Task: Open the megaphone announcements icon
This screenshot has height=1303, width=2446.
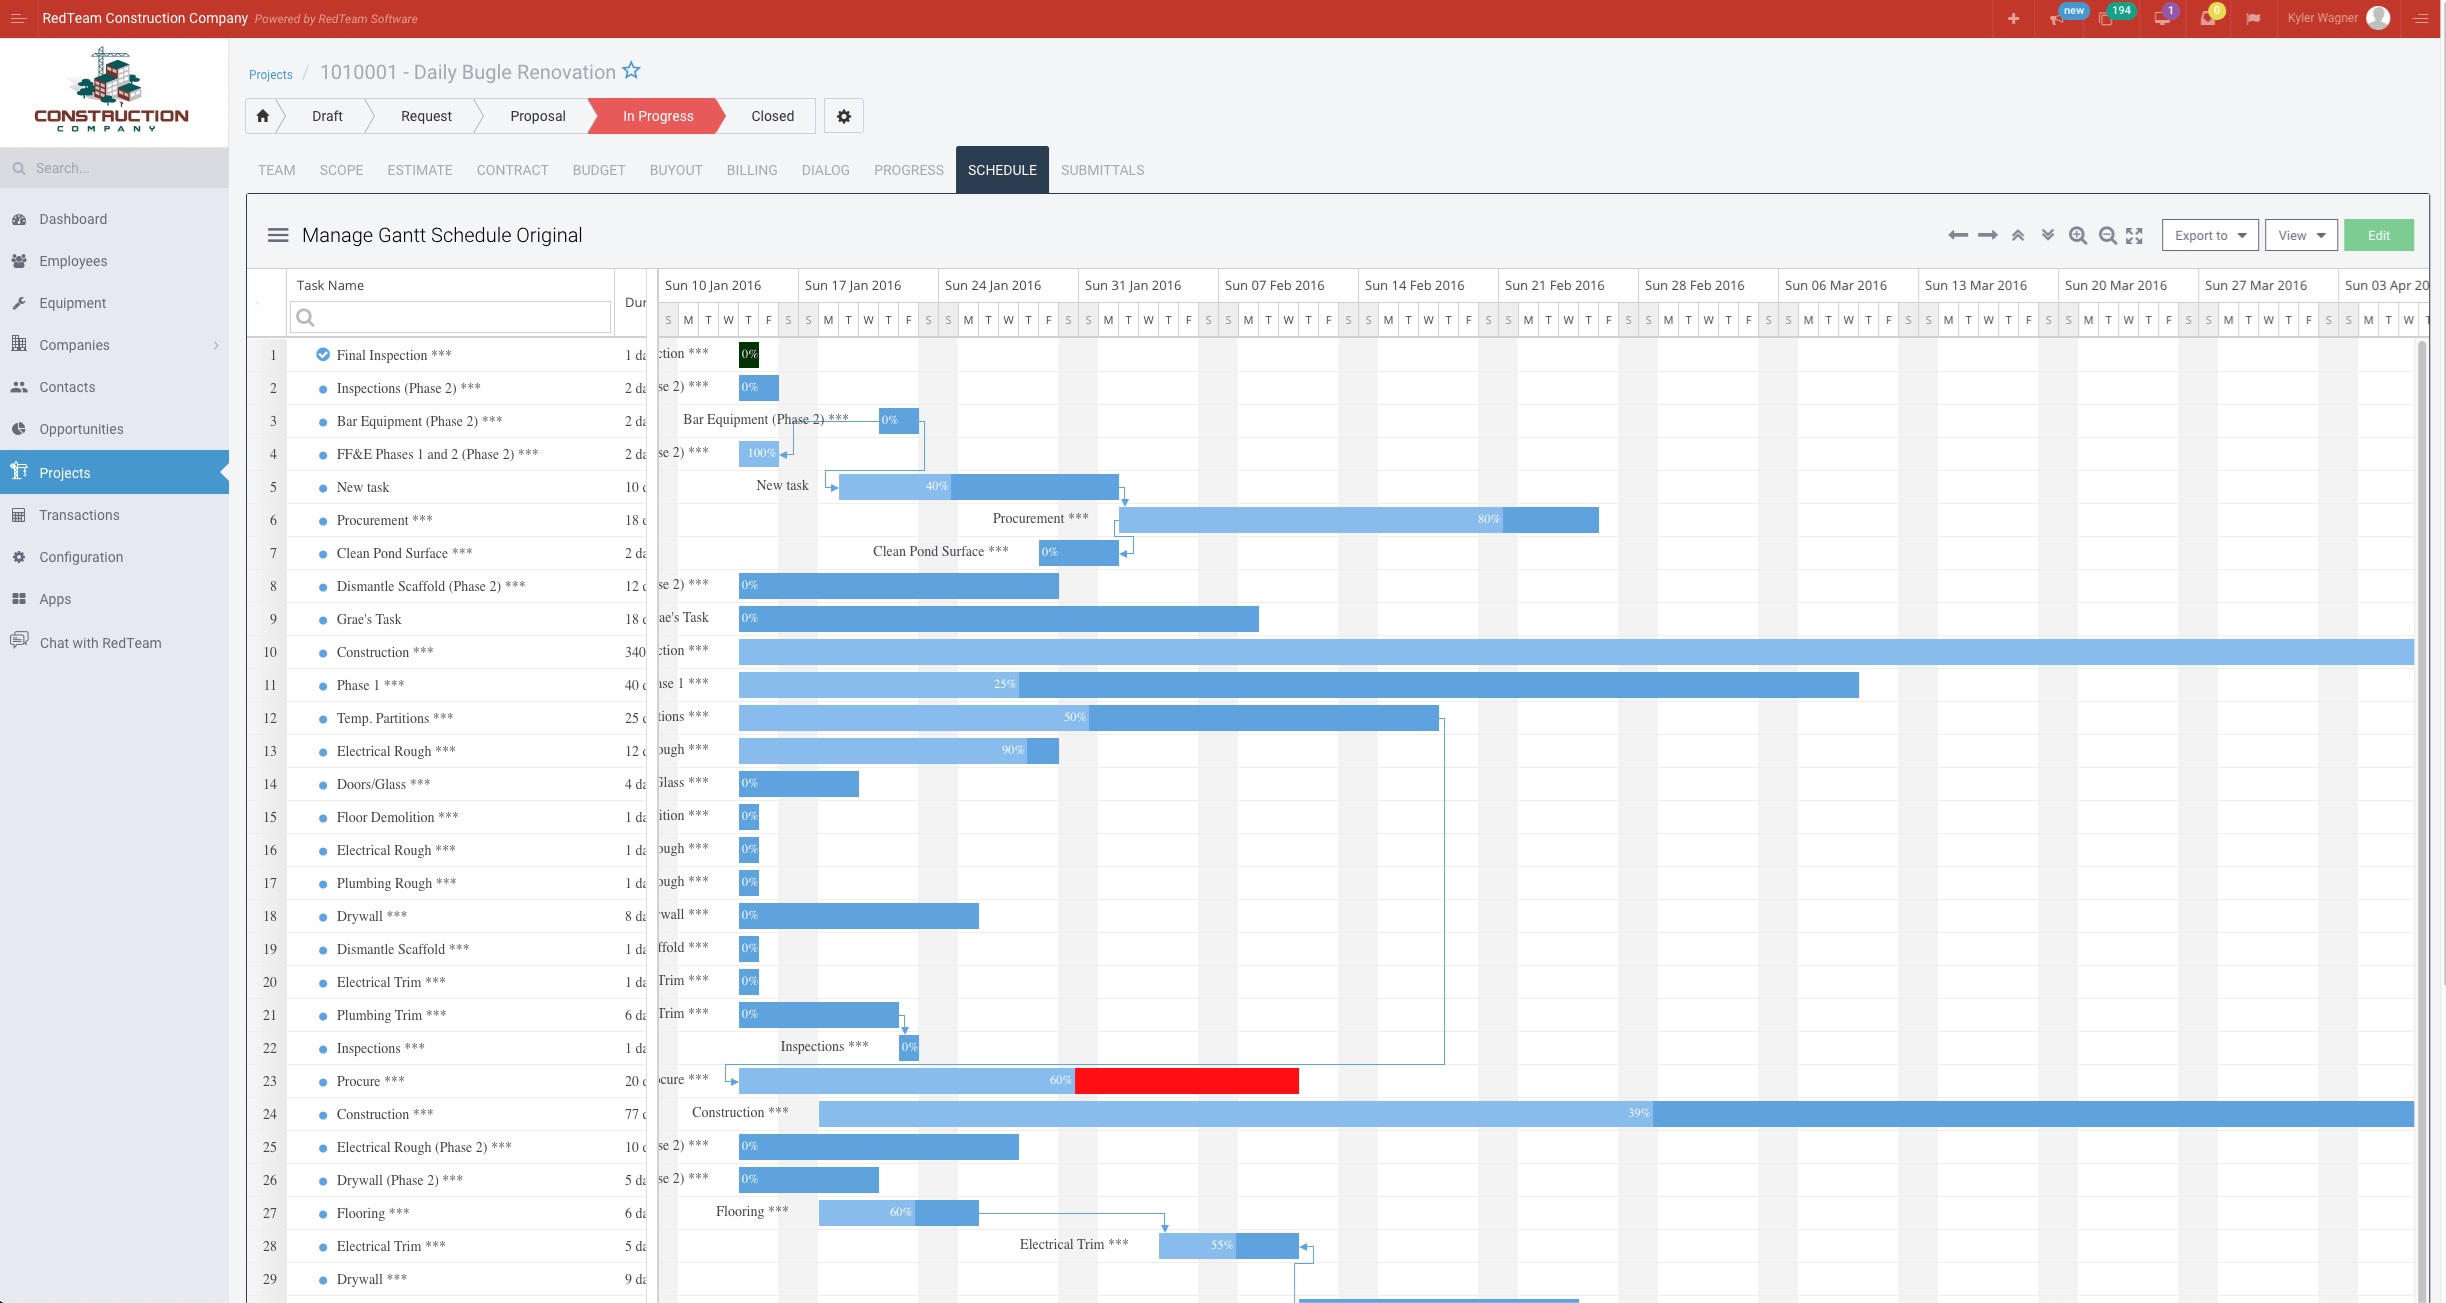Action: click(2056, 18)
